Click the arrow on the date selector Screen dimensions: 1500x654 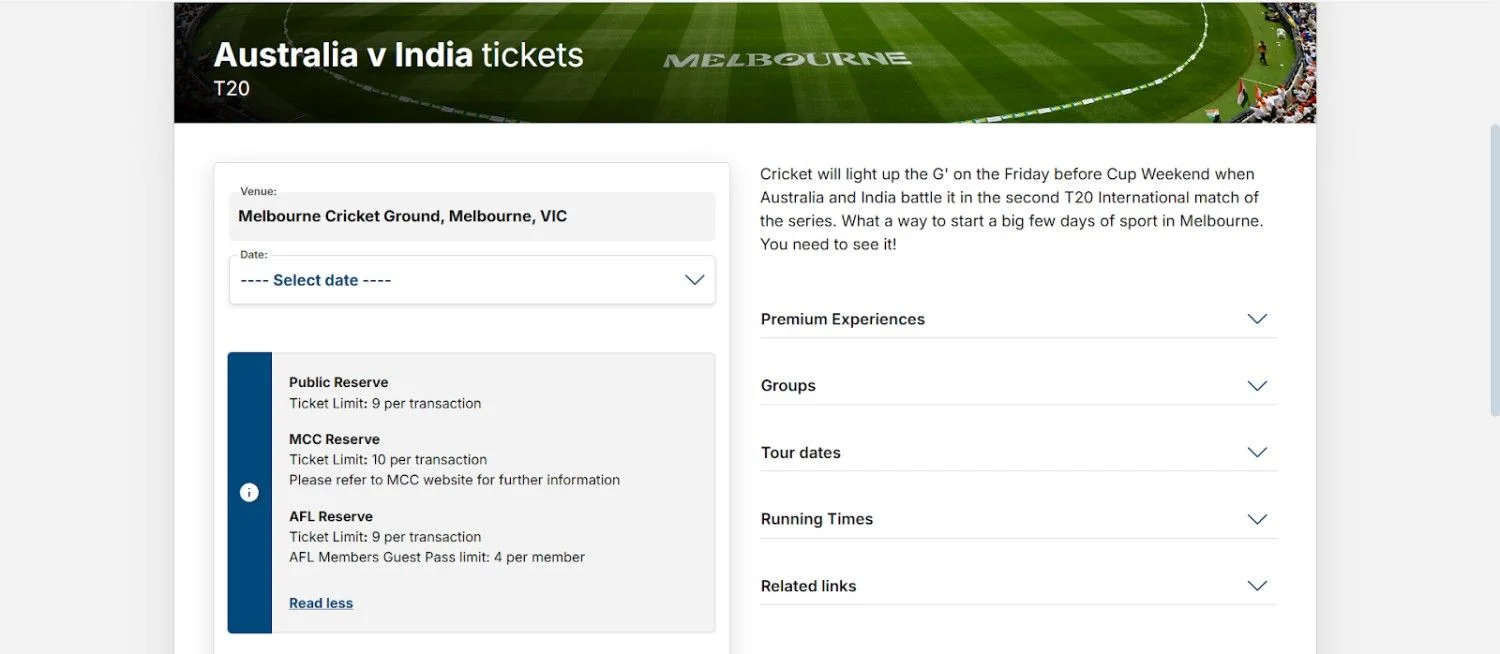694,280
